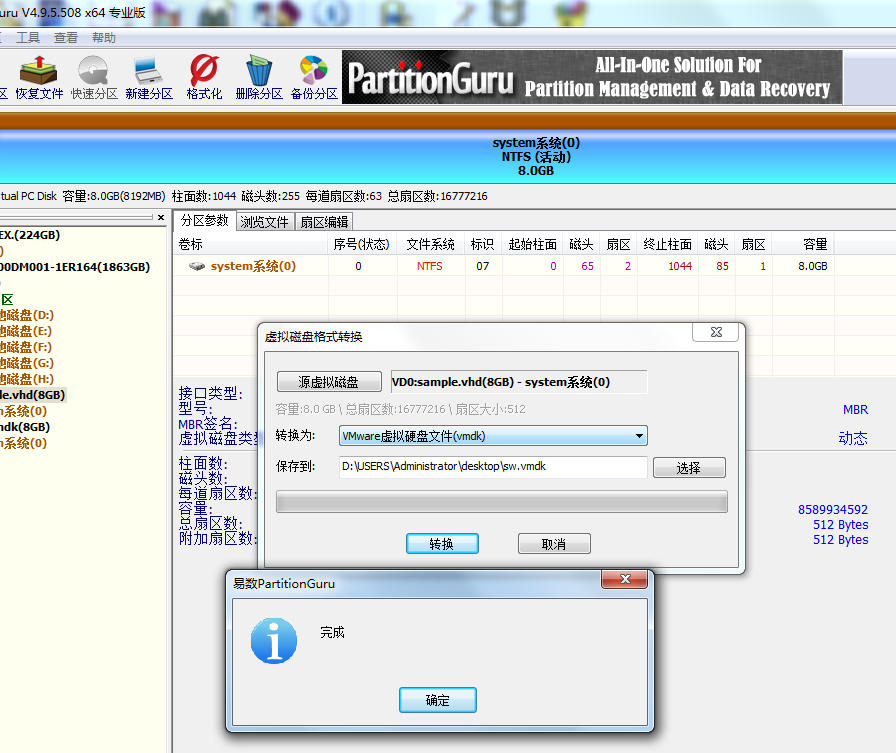The height and width of the screenshot is (753, 896).
Task: Switch to the 分区参数 tab
Action: point(205,221)
